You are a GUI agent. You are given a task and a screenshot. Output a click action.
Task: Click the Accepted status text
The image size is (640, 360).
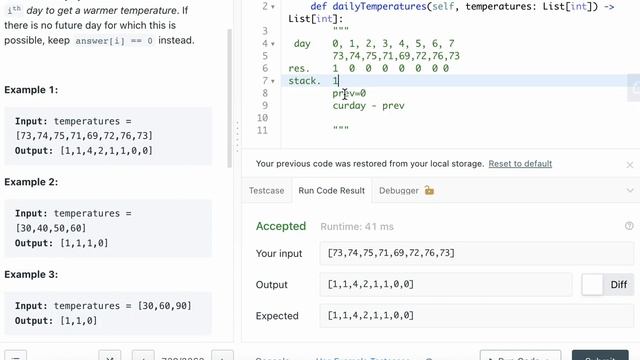tap(281, 226)
